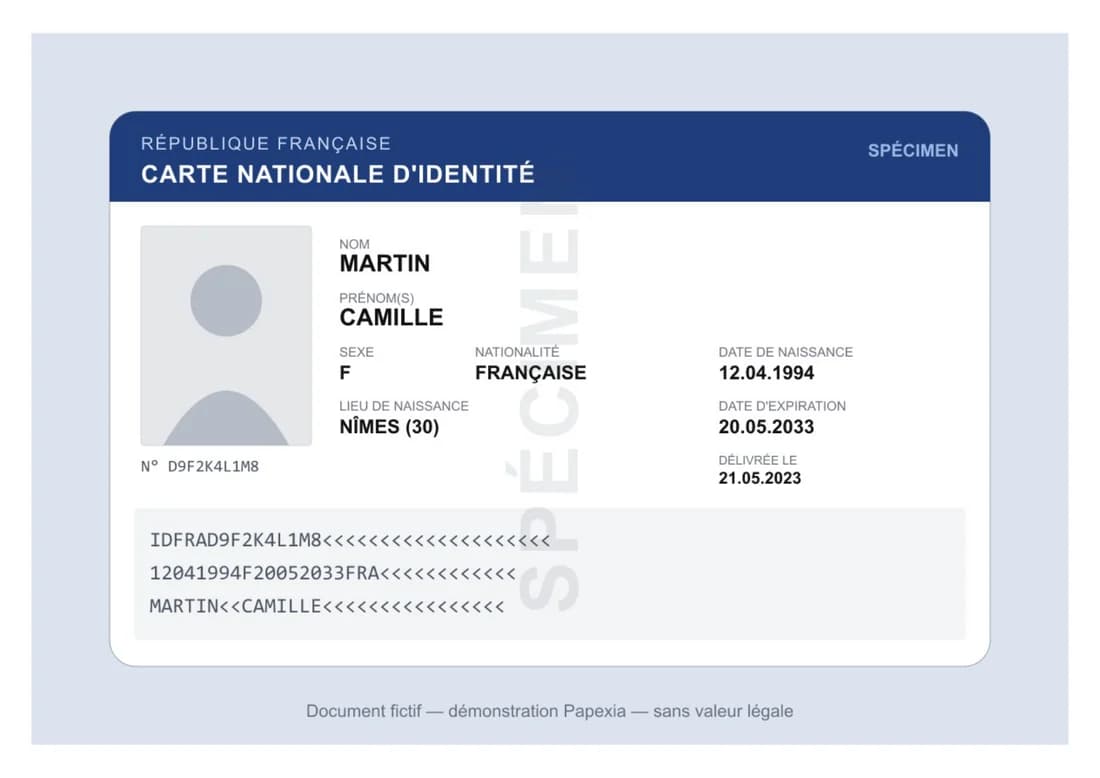This screenshot has height=778, width=1100.
Task: Select the nationality value 'FRANÇAISE'
Action: (530, 373)
